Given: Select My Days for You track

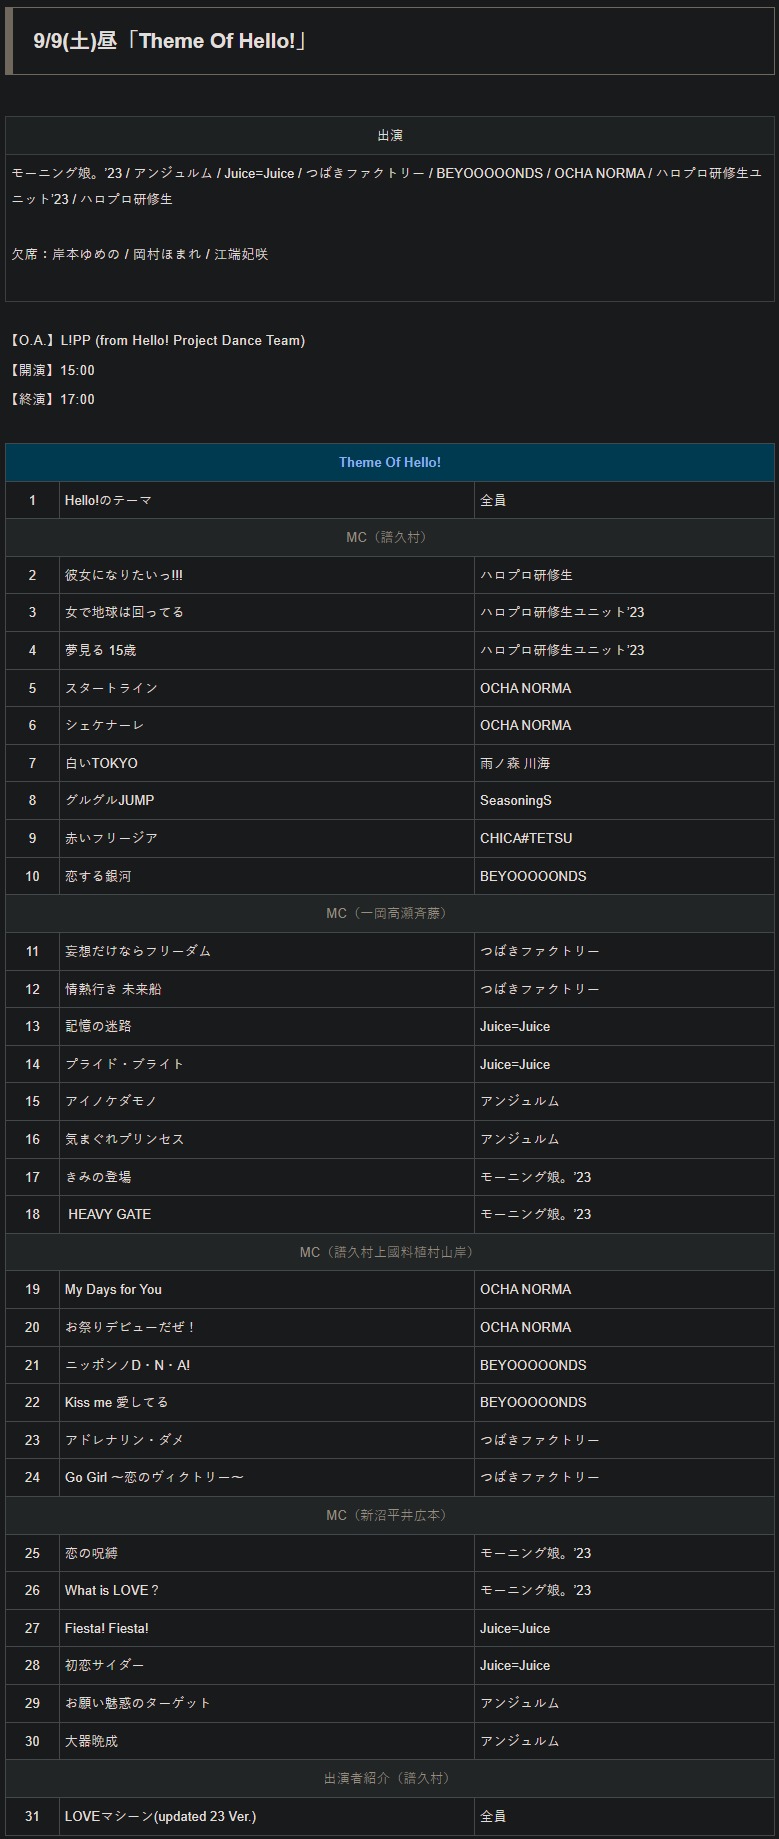Looking at the screenshot, I should 390,1289.
